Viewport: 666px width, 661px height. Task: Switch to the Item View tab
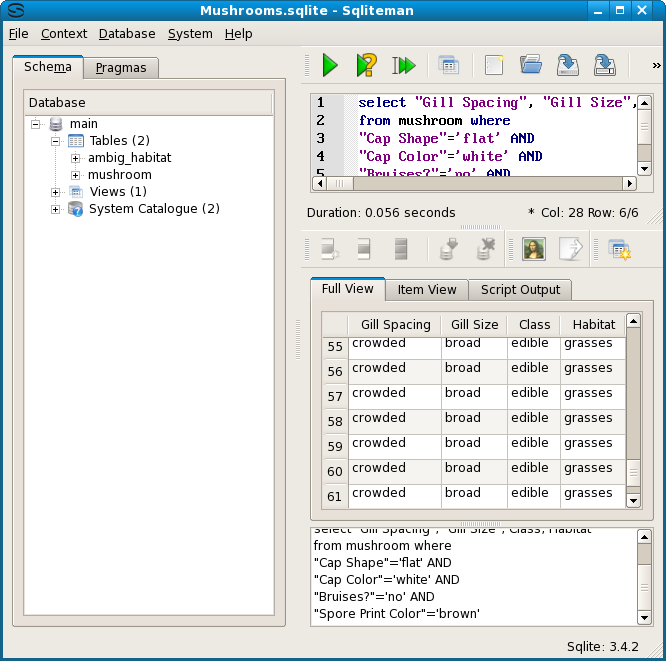[427, 290]
